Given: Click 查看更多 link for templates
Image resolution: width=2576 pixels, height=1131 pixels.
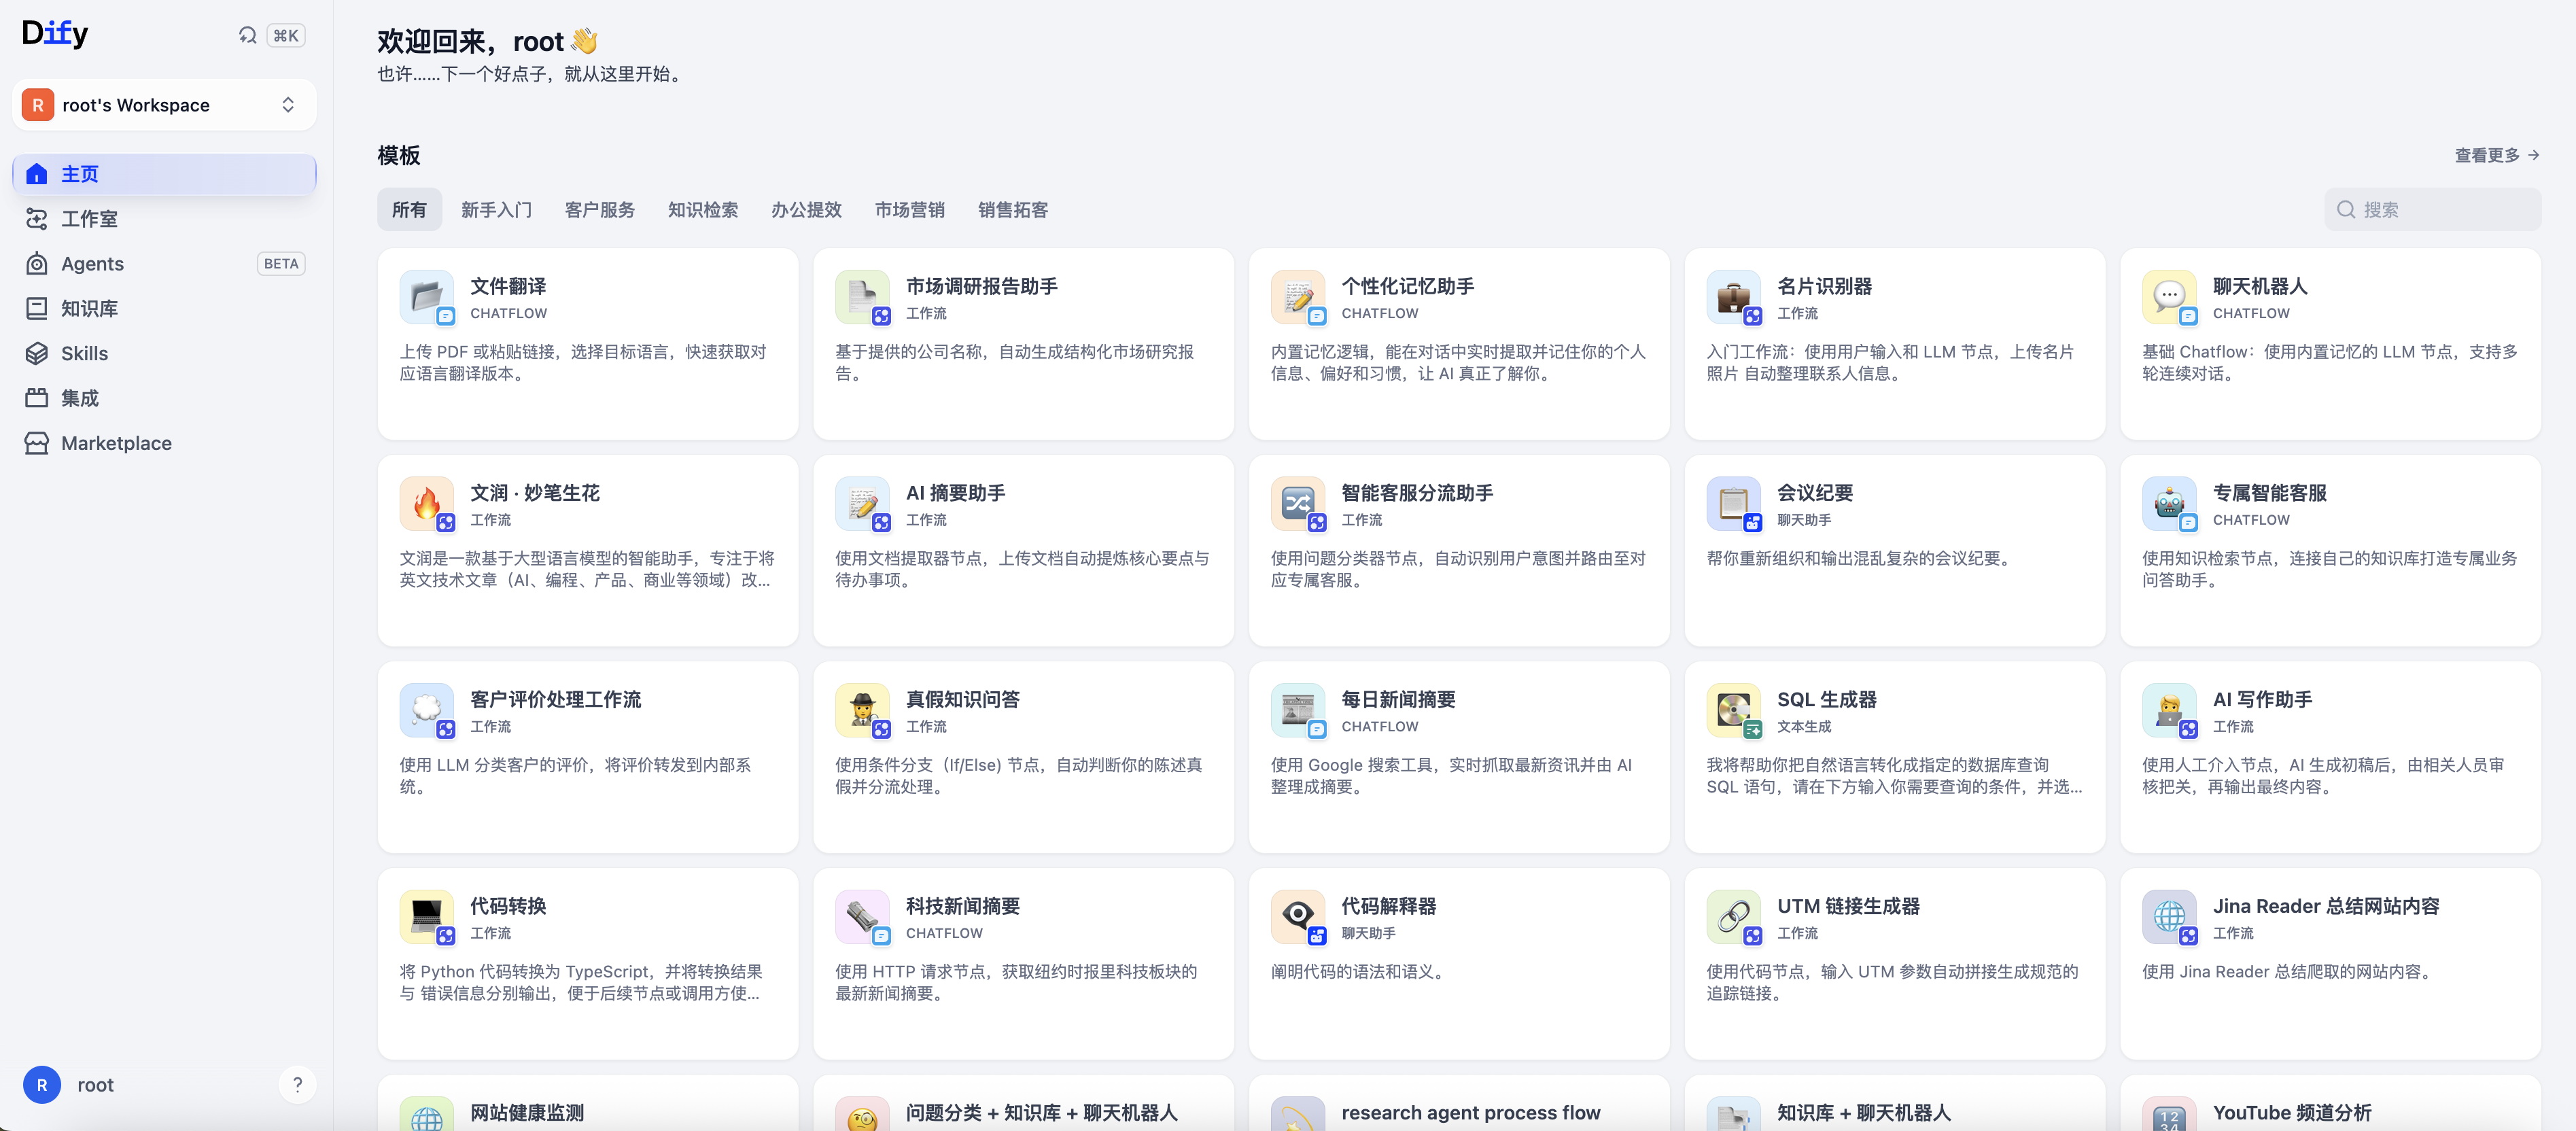Looking at the screenshot, I should [2497, 155].
